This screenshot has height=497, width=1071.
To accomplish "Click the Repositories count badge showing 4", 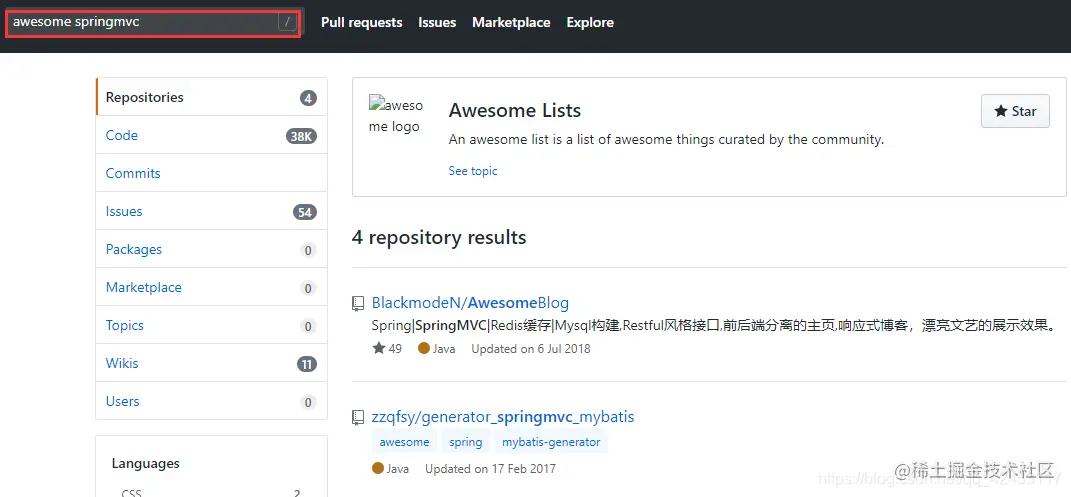I will click(x=308, y=98).
